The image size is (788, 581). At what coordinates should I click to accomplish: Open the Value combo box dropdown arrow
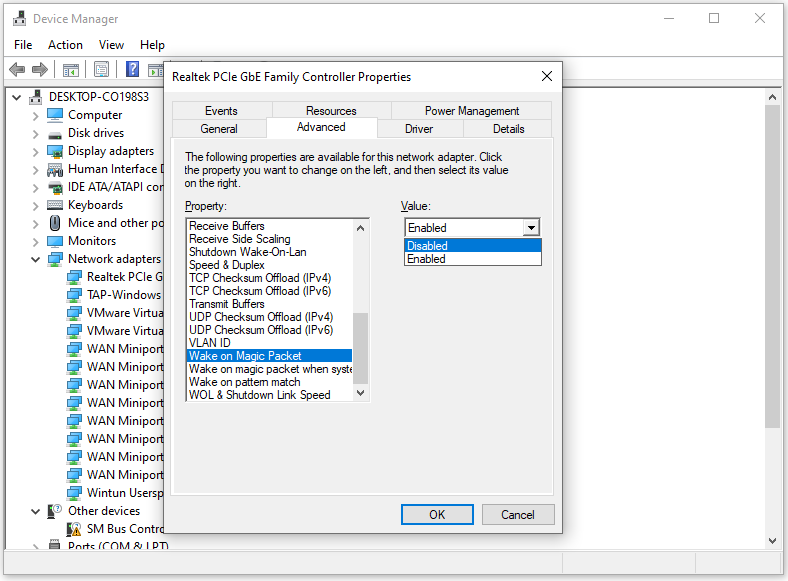point(531,228)
